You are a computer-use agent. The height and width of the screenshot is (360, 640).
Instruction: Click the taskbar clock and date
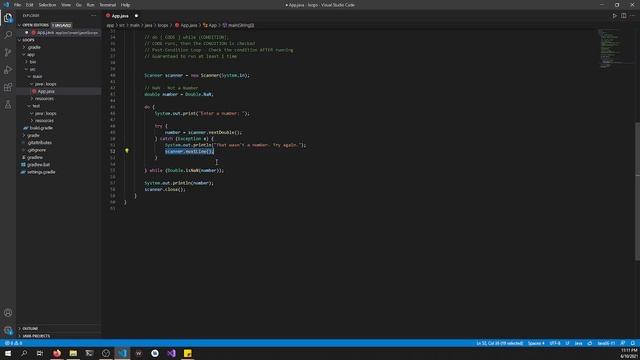[629, 353]
